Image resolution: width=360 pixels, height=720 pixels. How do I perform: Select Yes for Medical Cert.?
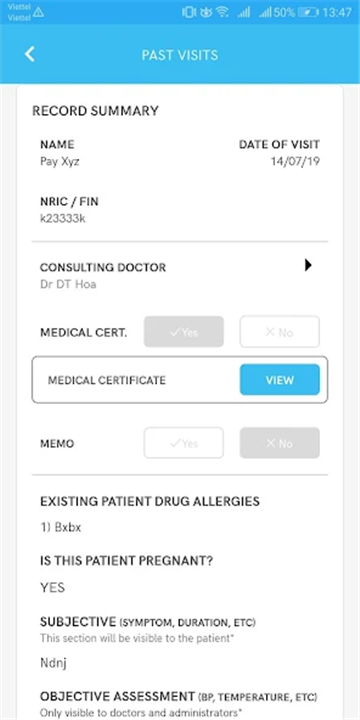pyautogui.click(x=184, y=332)
